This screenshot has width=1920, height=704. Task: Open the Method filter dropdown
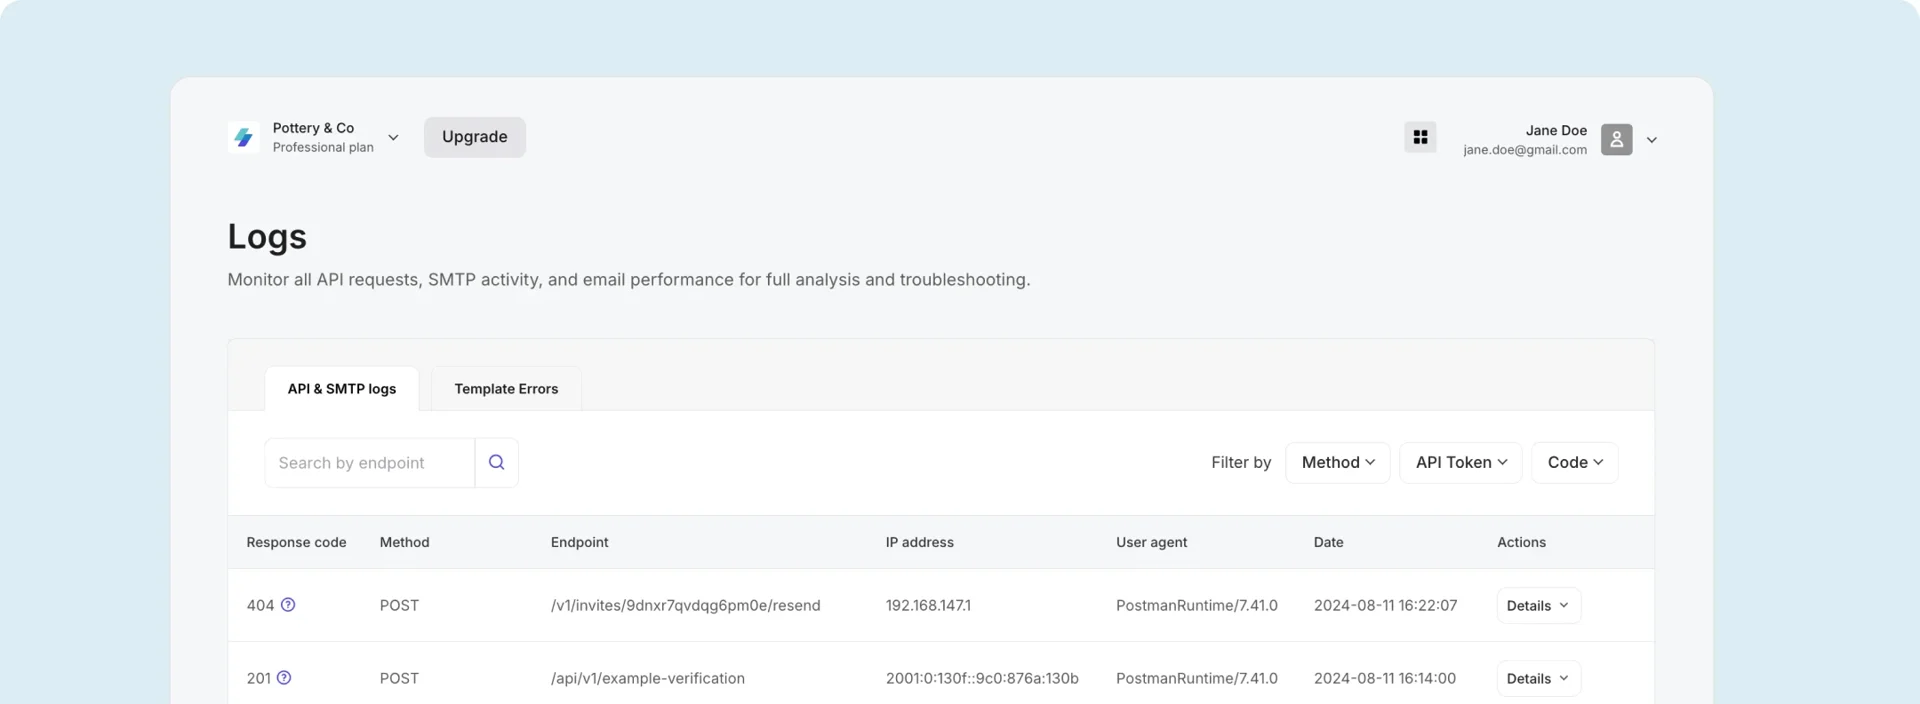click(x=1337, y=462)
